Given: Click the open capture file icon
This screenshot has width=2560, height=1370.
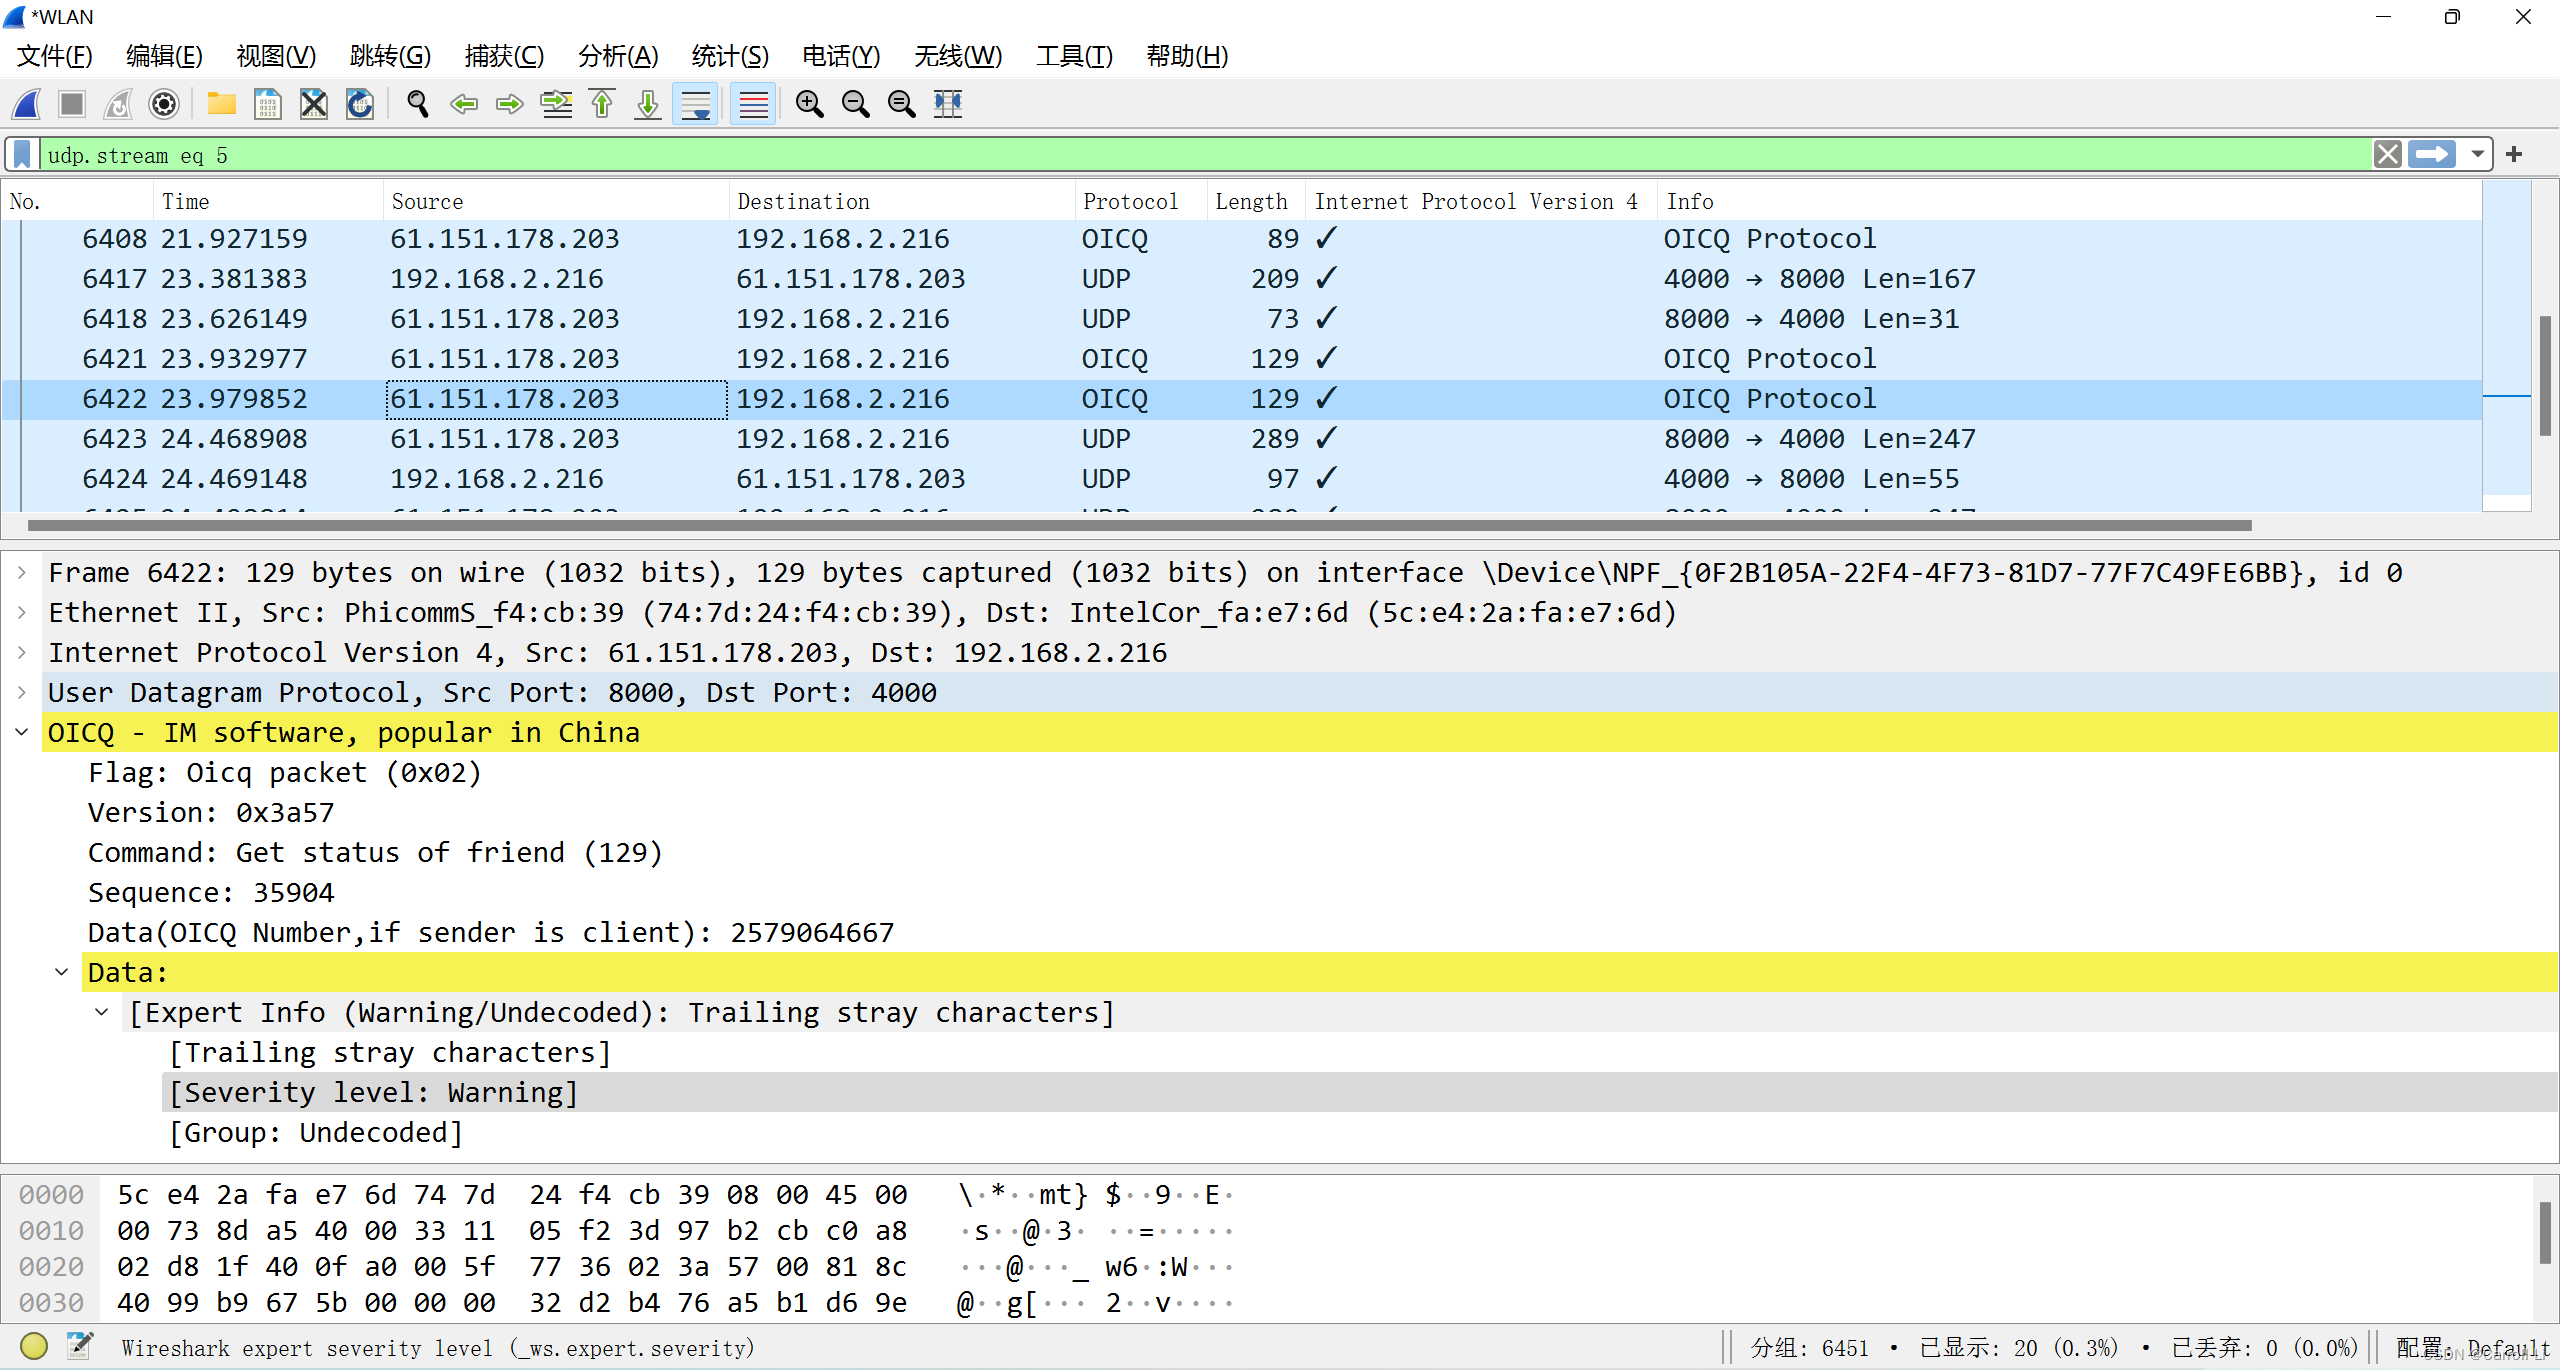Looking at the screenshot, I should coord(220,107).
